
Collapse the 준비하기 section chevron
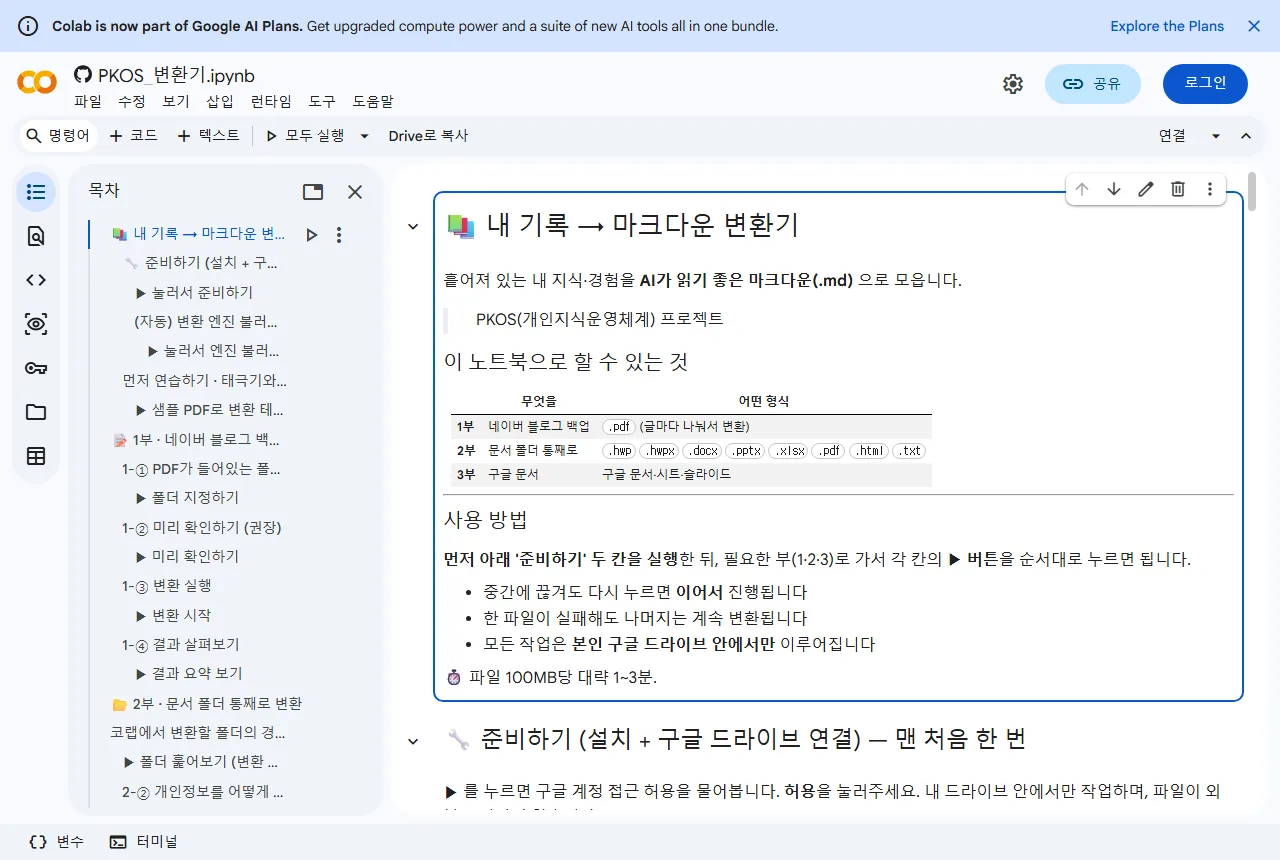[413, 741]
